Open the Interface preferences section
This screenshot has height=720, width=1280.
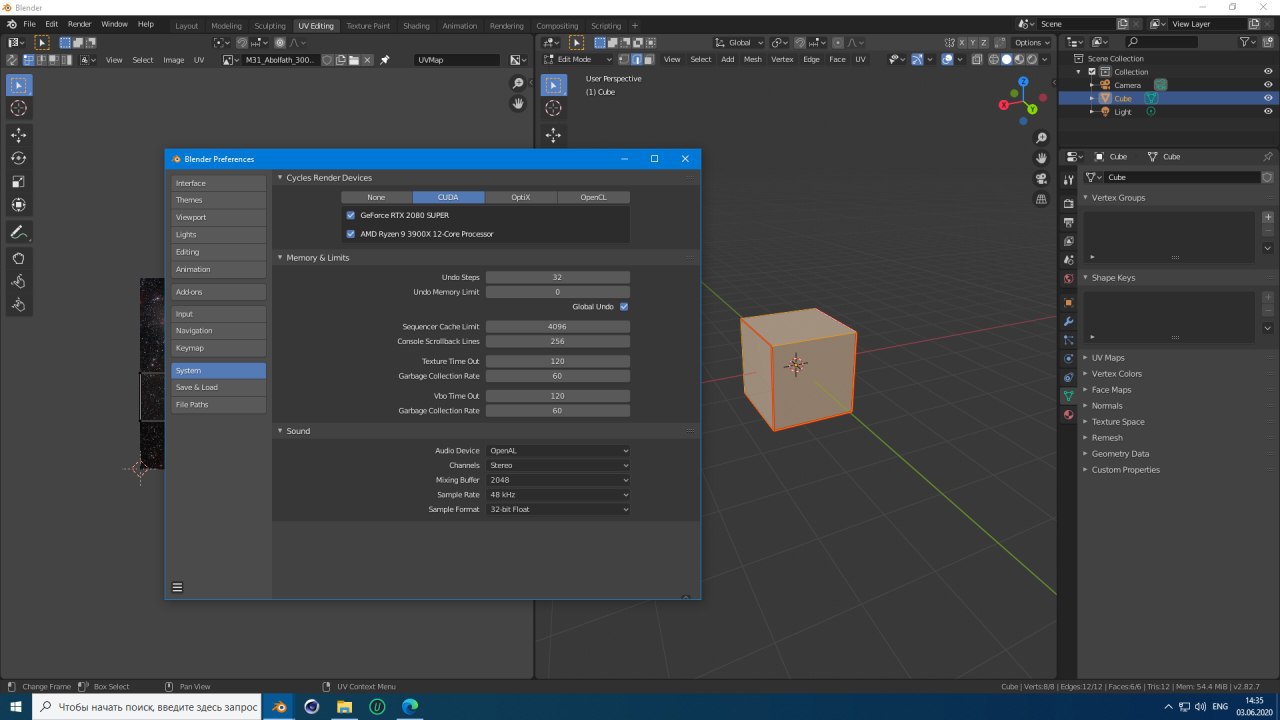click(x=218, y=183)
